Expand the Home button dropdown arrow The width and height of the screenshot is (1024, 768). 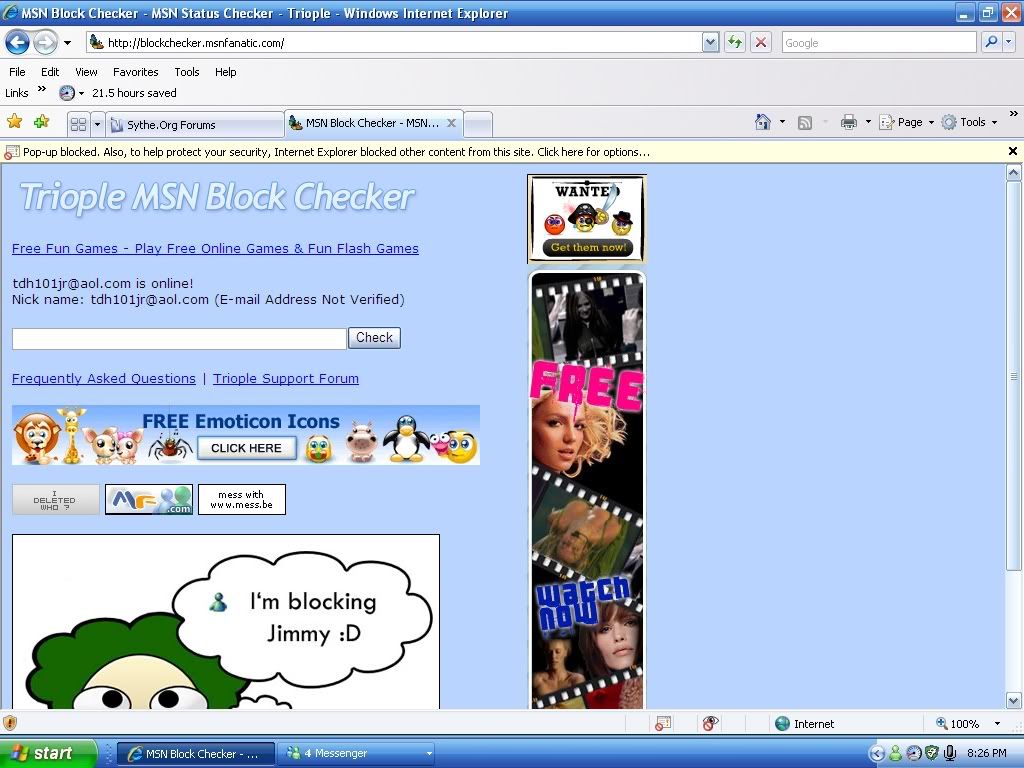click(782, 122)
